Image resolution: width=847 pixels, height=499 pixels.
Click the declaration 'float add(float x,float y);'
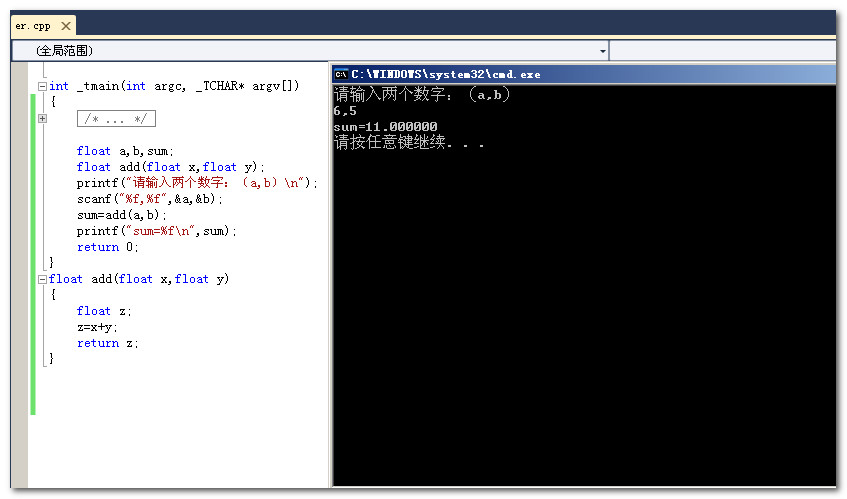tap(171, 167)
